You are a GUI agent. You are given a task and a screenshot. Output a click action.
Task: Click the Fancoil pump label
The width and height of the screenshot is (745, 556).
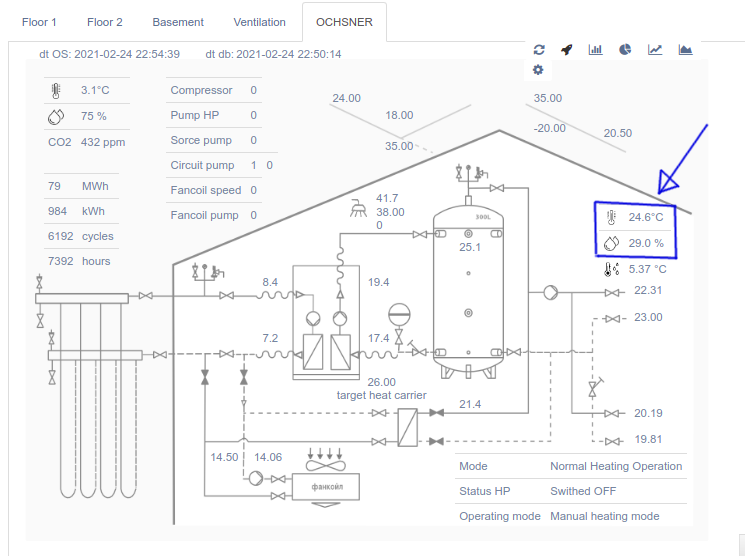tap(204, 215)
